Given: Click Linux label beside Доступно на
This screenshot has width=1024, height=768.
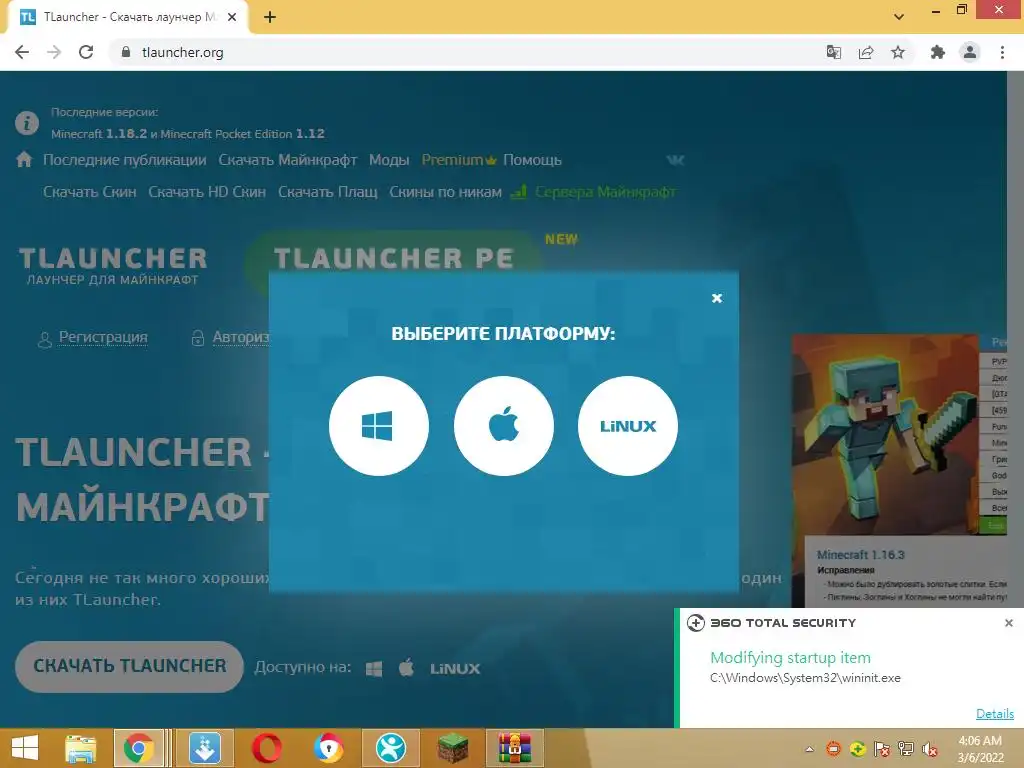Looking at the screenshot, I should tap(455, 669).
